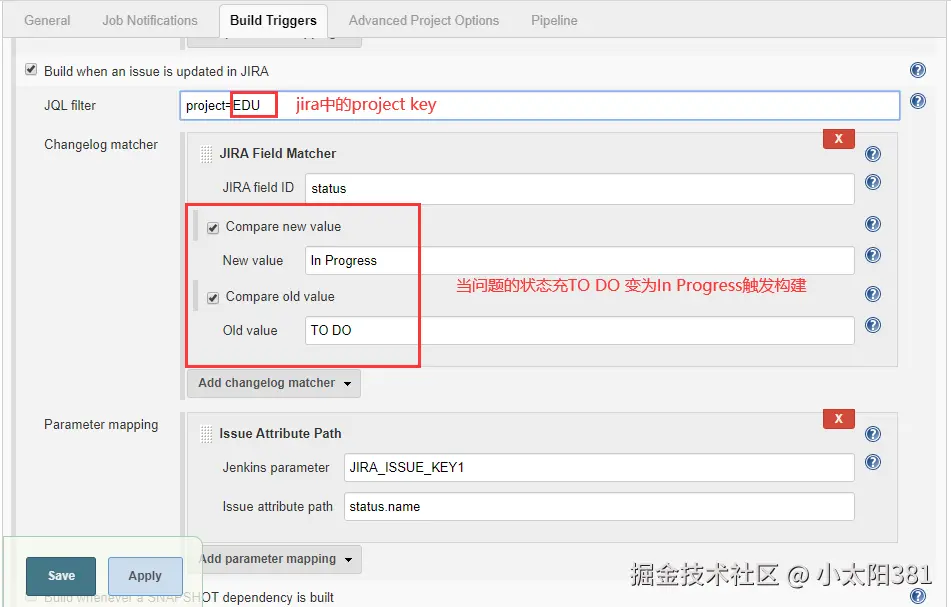Select the Changelog matcher label

coord(101,145)
